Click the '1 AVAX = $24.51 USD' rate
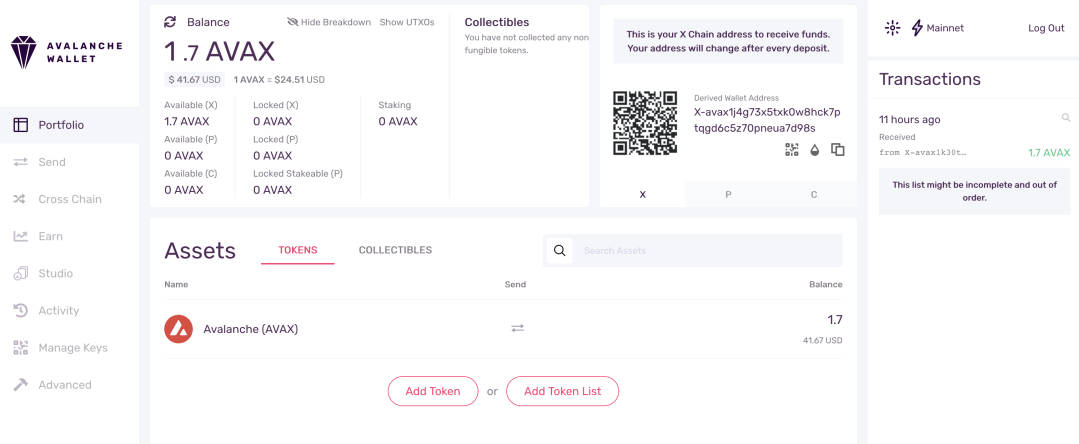The width and height of the screenshot is (1079, 444). (279, 80)
